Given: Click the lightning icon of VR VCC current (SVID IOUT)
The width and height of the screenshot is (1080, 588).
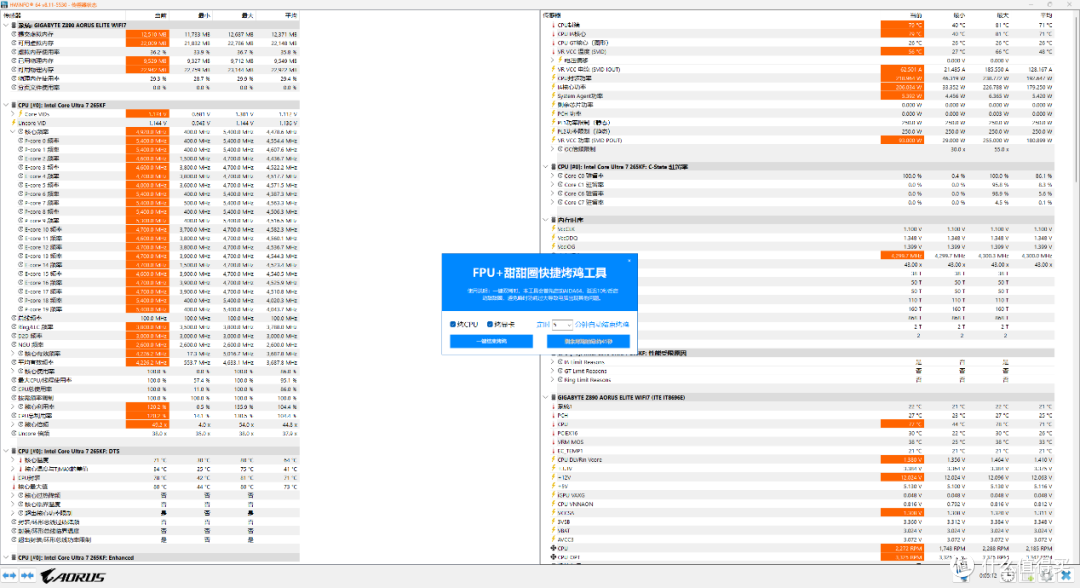Looking at the screenshot, I should 554,70.
